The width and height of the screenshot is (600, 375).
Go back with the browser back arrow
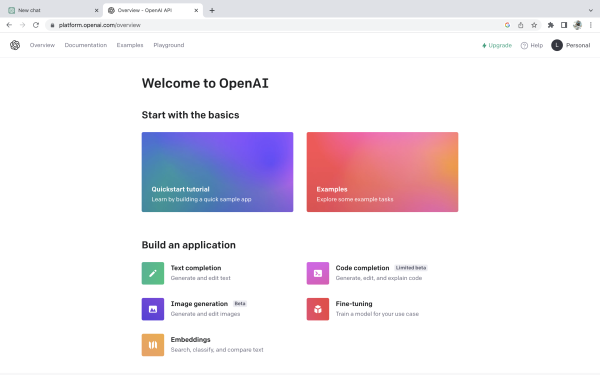(9, 25)
